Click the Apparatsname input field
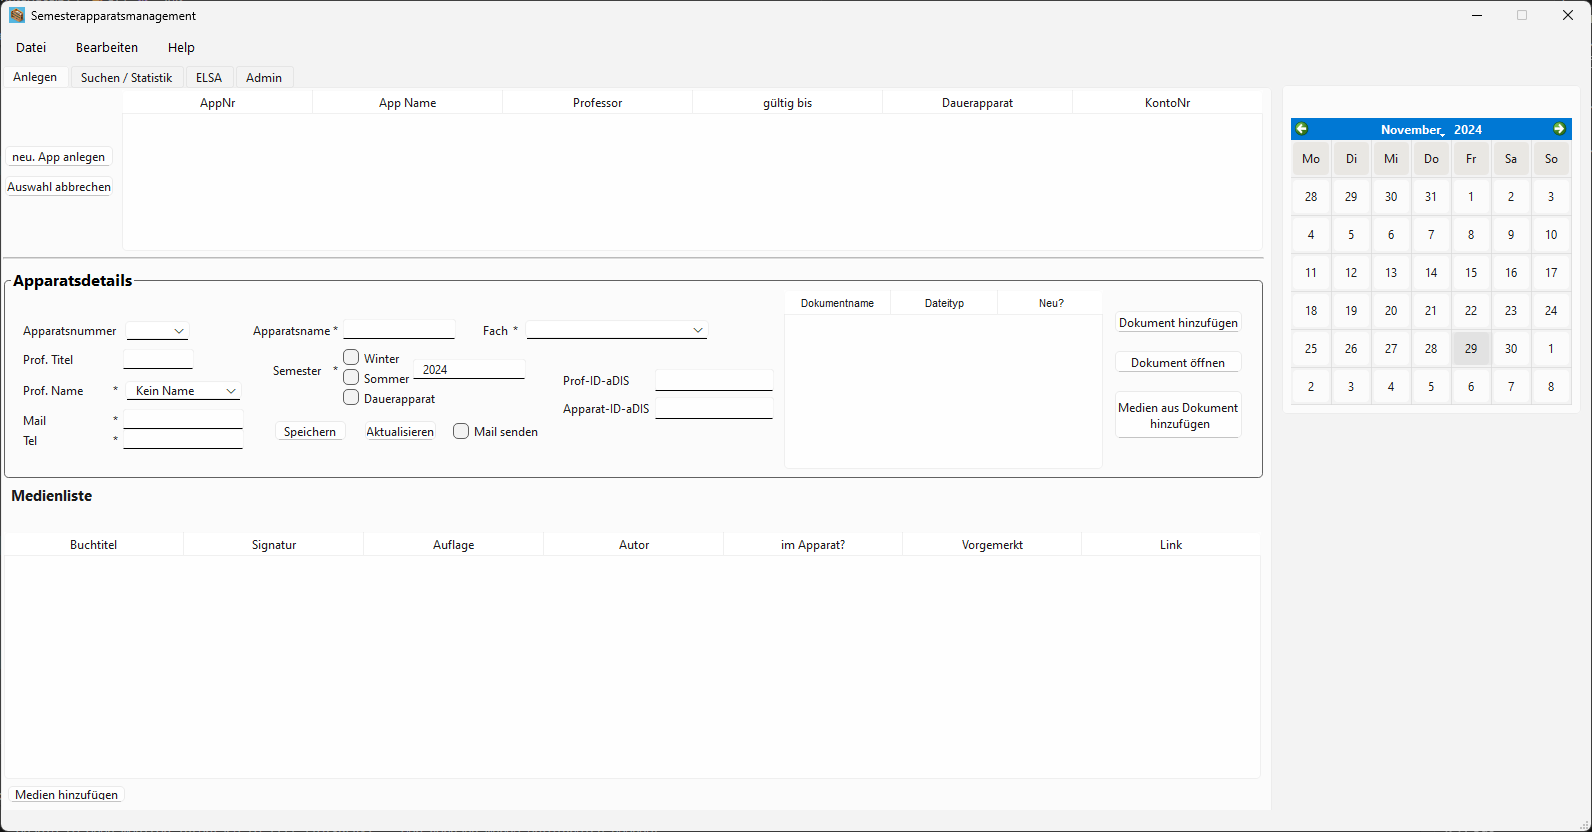 pos(399,330)
